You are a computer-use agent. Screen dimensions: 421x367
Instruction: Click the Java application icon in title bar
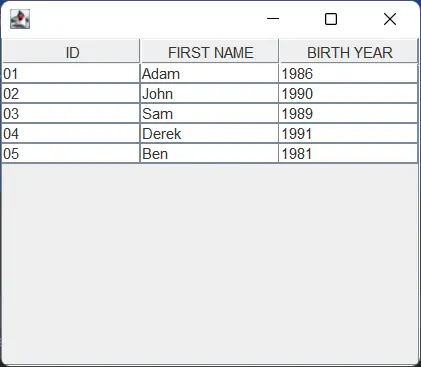coord(20,19)
